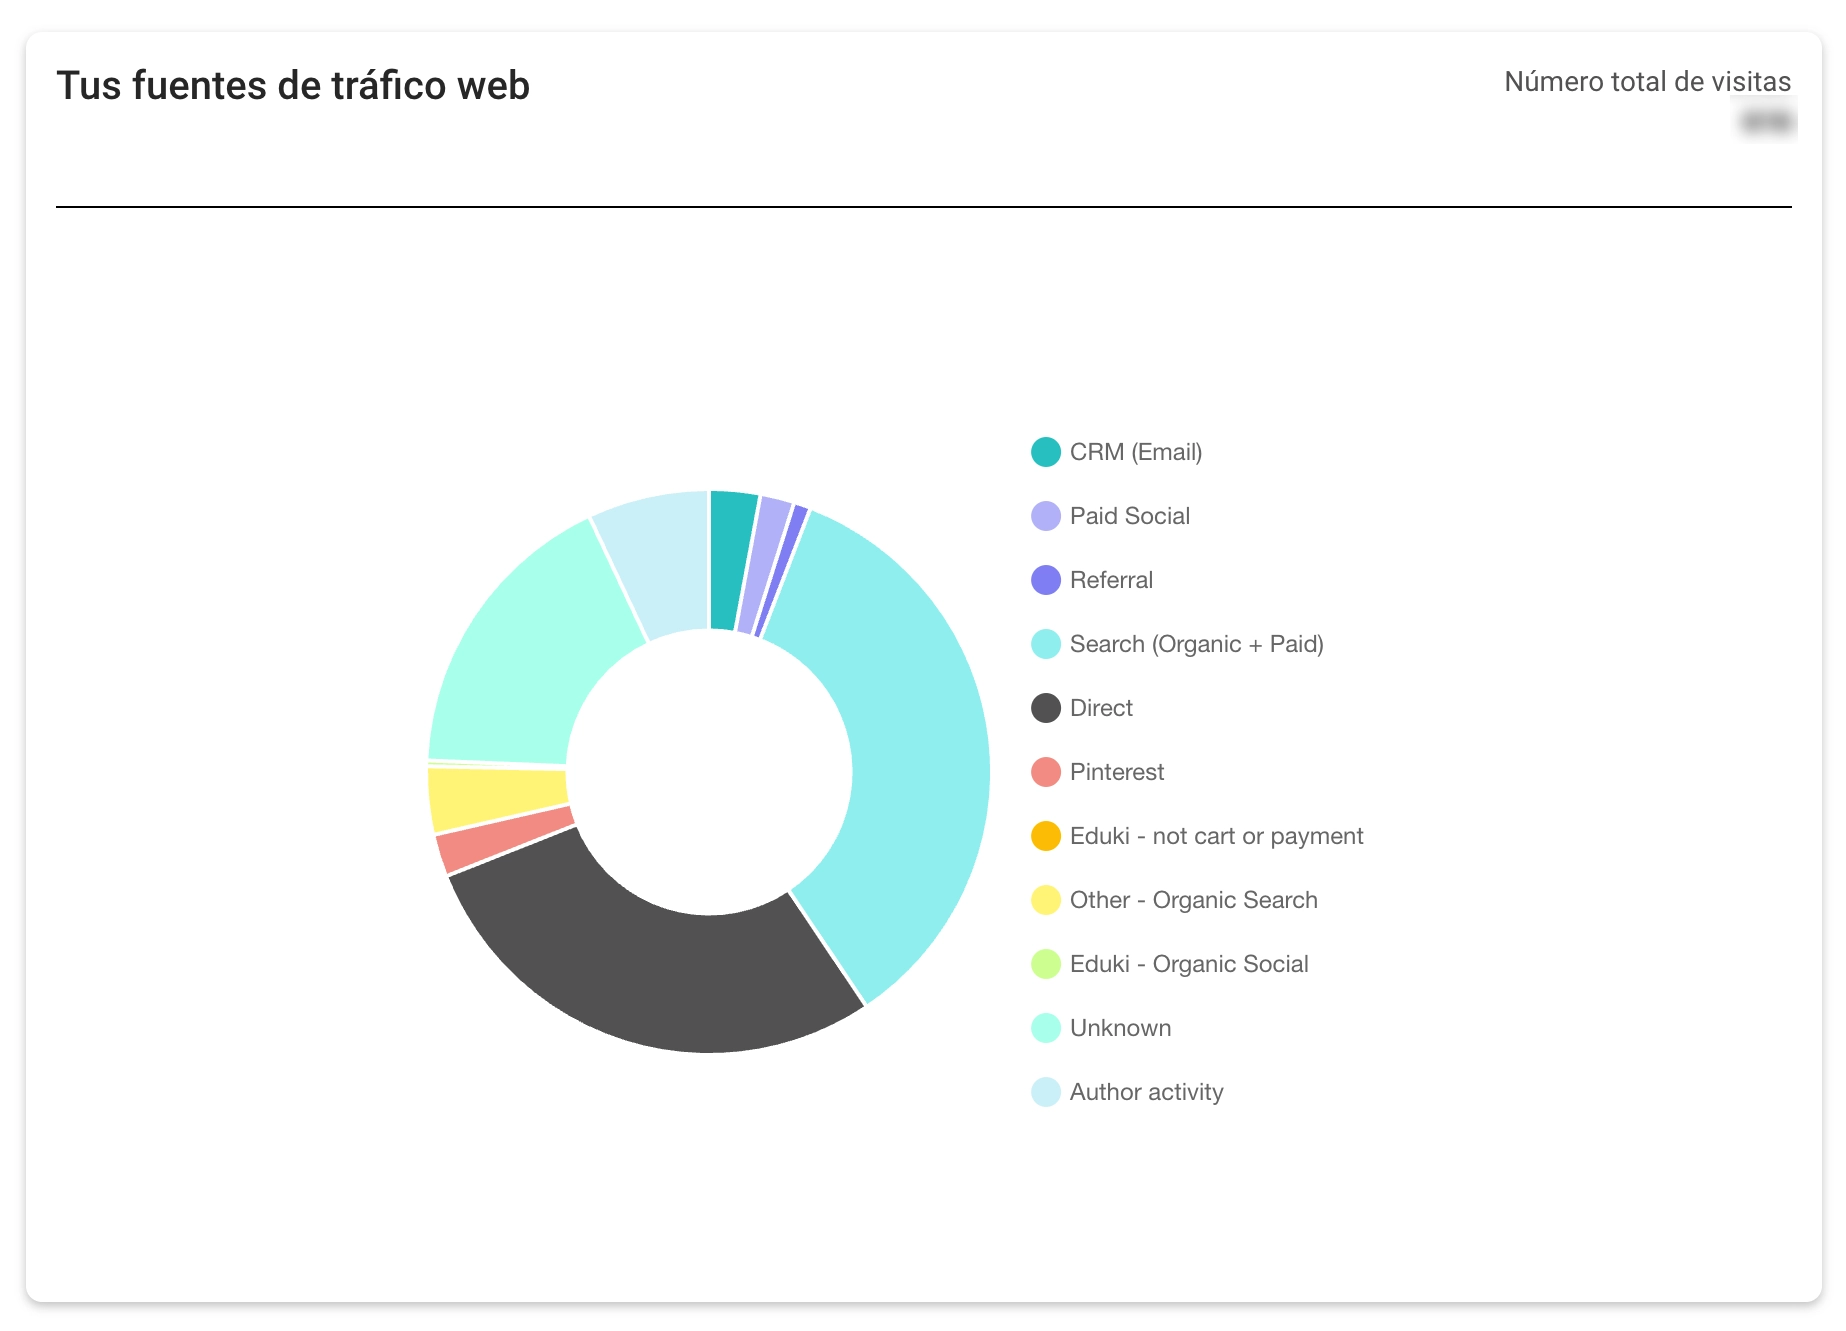Screen dimensions: 1846x1331
Task: Toggle the Search (Organic + Paid) legend label
Action: (1196, 644)
